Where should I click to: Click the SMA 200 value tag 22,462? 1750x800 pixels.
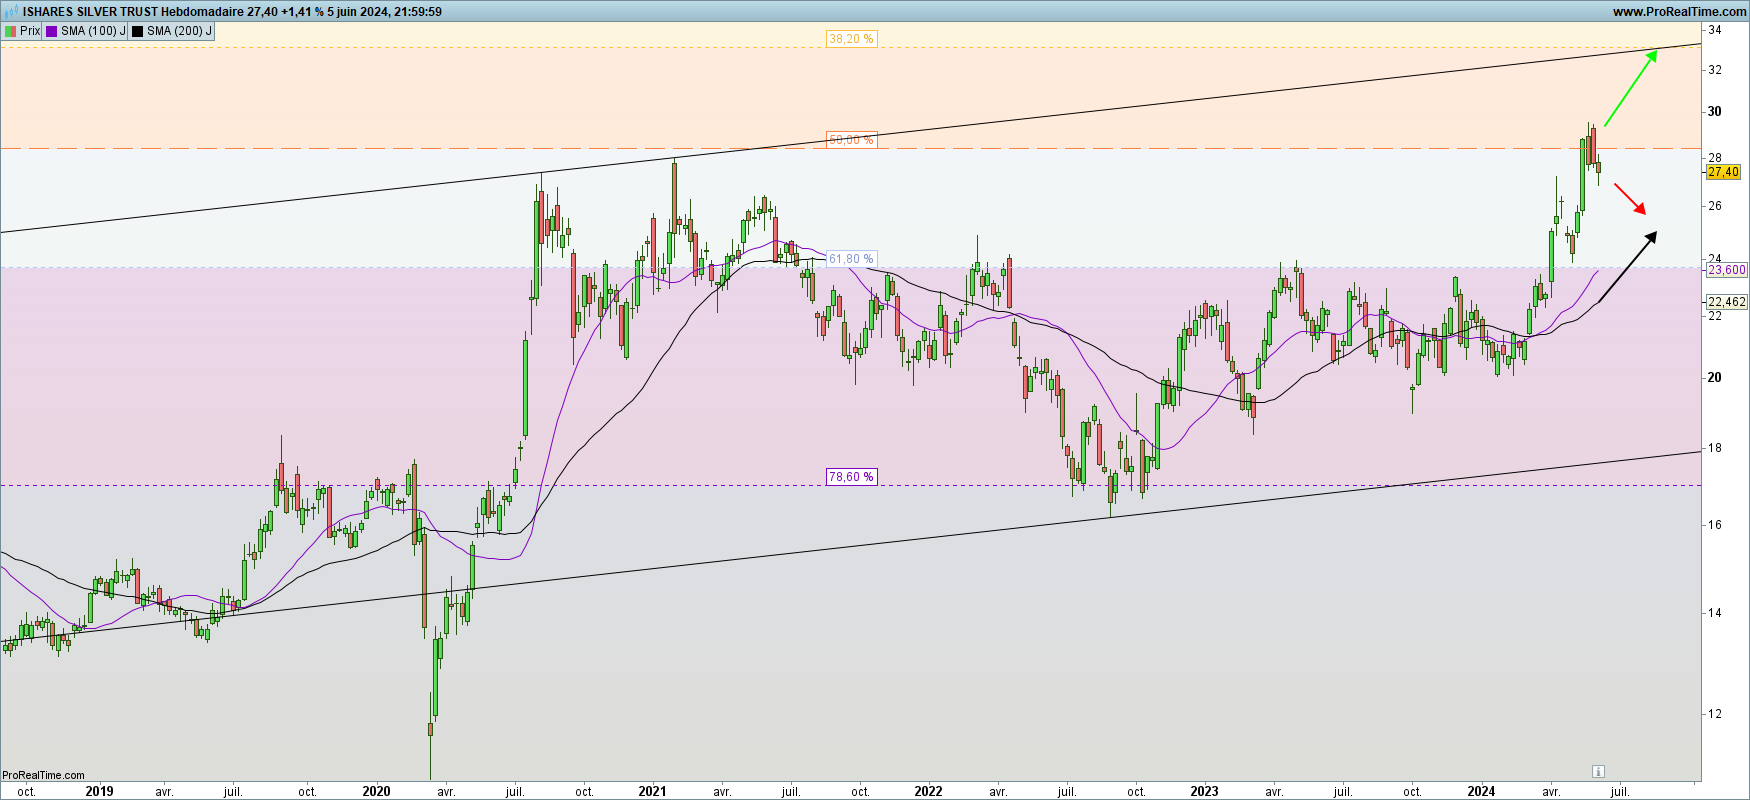coord(1726,302)
